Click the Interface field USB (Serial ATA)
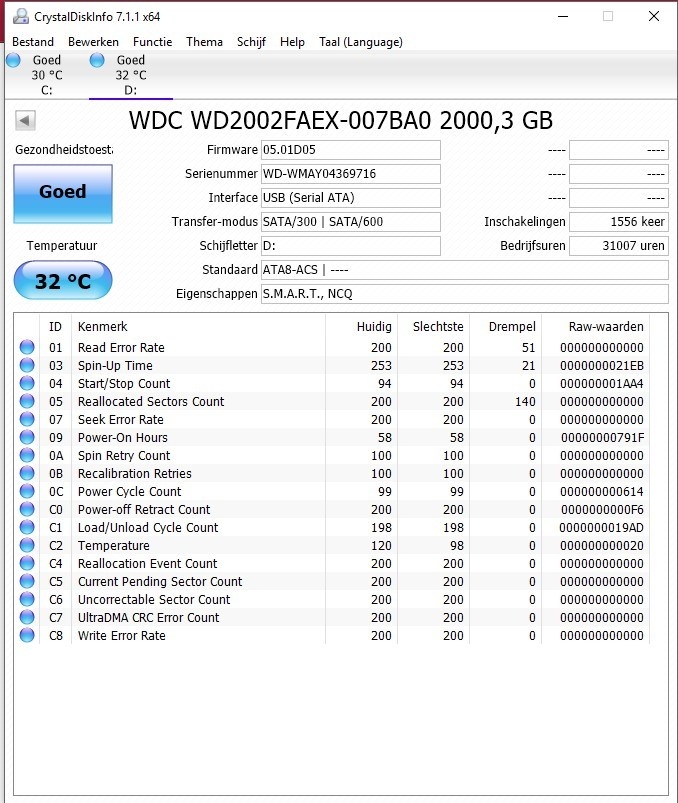This screenshot has height=803, width=678. click(351, 198)
